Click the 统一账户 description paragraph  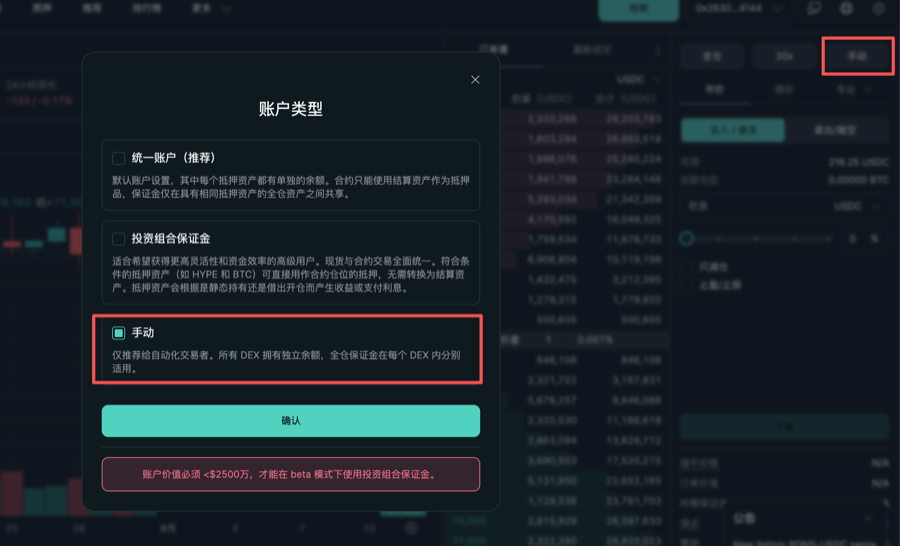(x=290, y=187)
